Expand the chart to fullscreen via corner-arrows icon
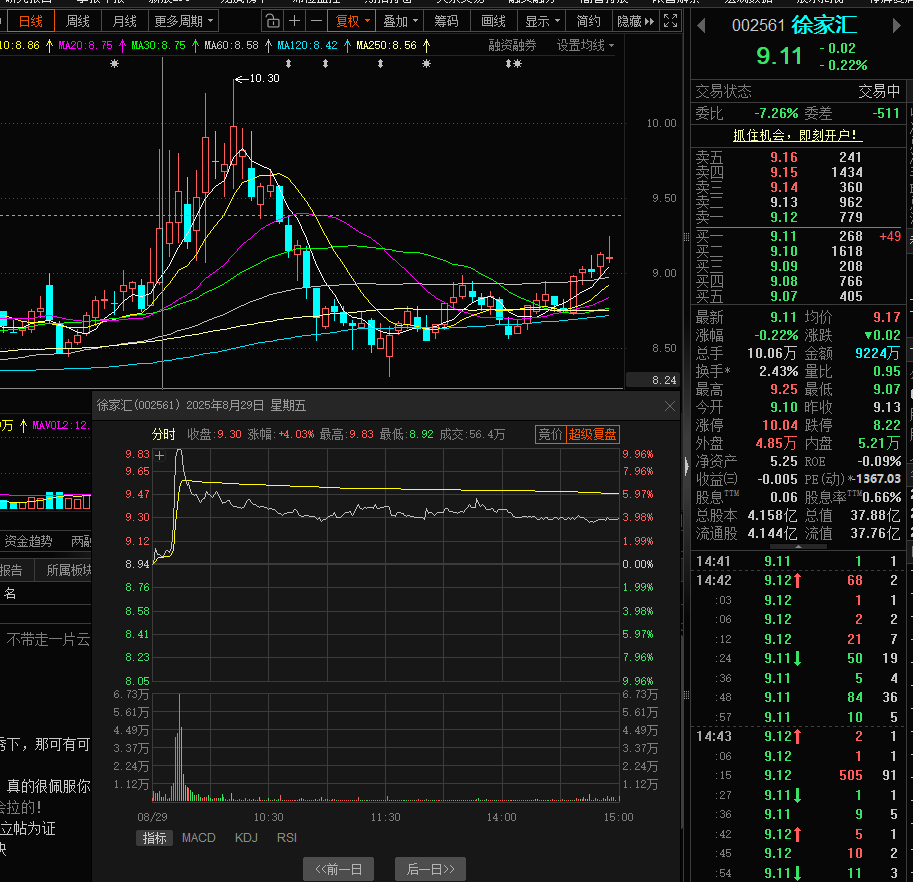This screenshot has width=913, height=882. (670, 21)
